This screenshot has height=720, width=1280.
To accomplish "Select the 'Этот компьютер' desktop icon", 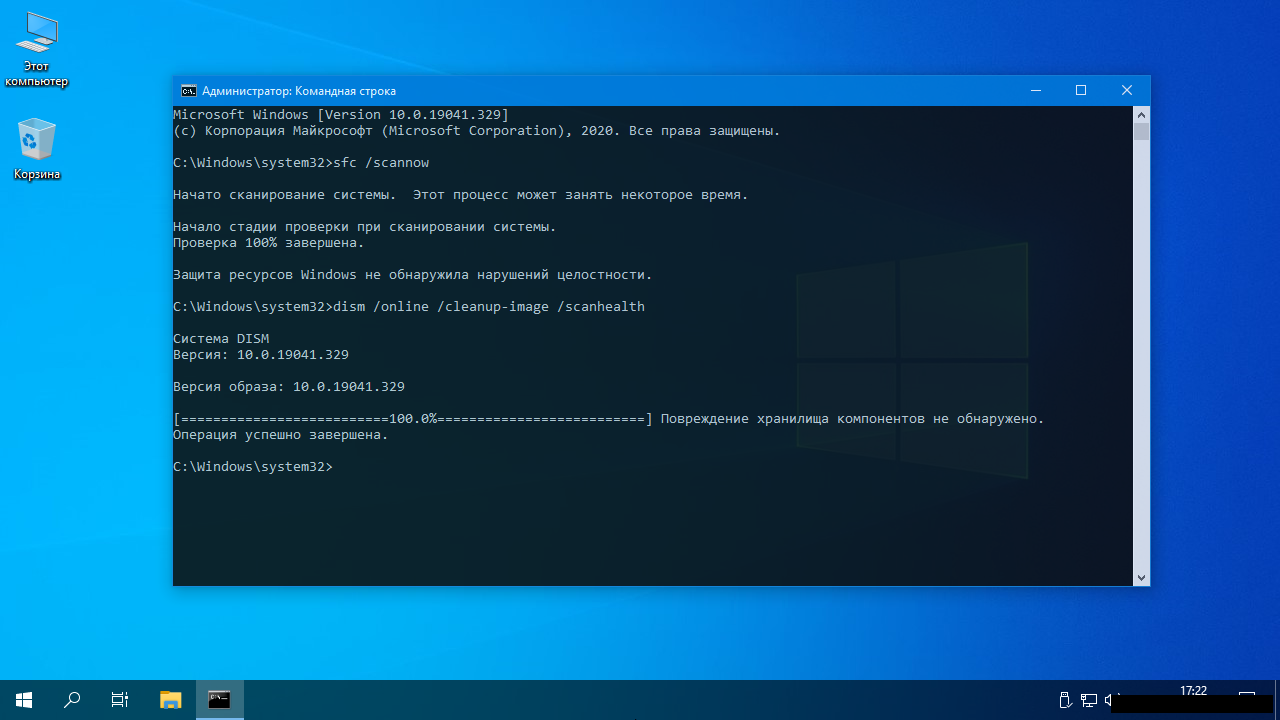I will point(37,50).
